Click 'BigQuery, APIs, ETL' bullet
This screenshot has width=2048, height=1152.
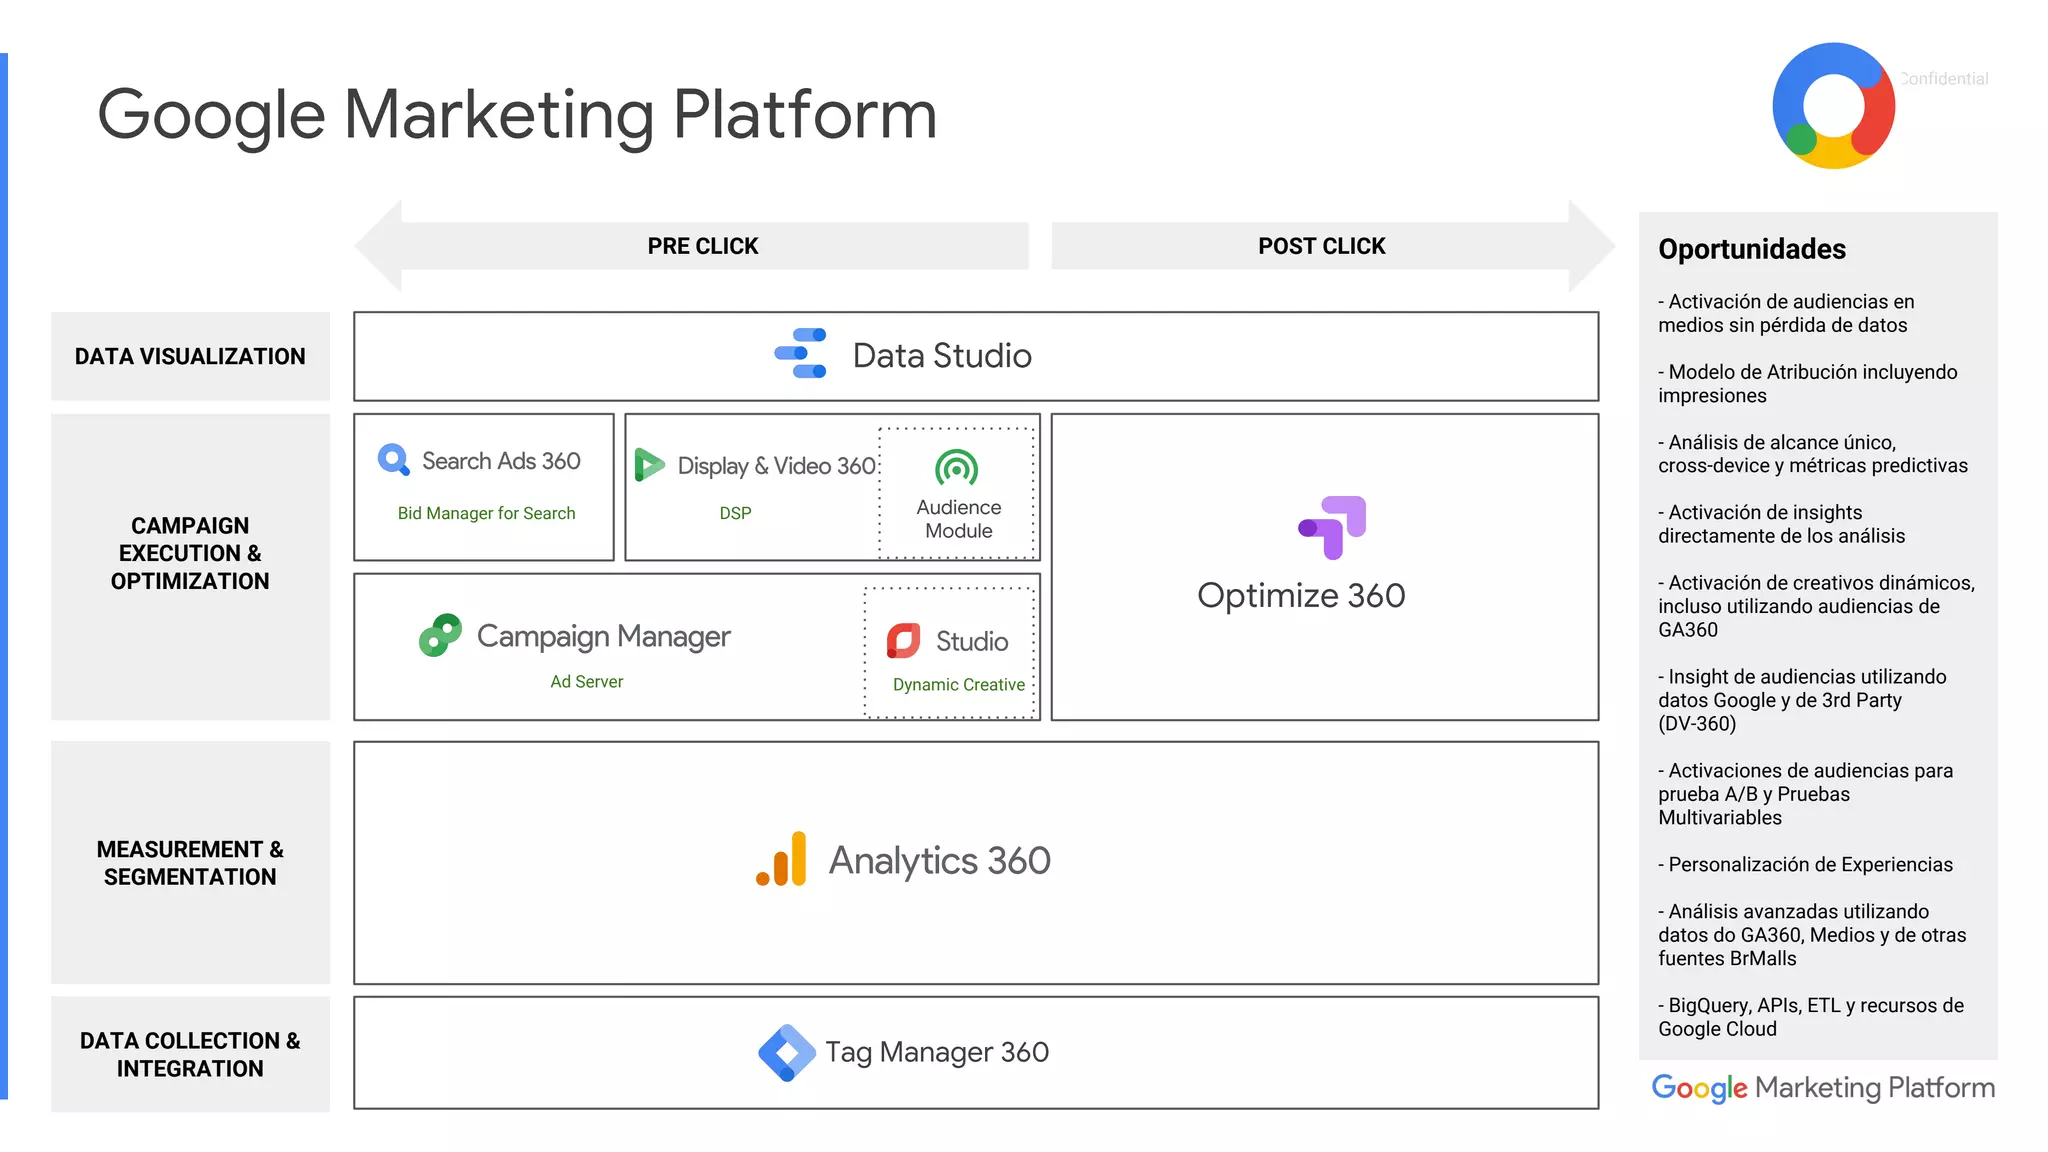click(1811, 1017)
